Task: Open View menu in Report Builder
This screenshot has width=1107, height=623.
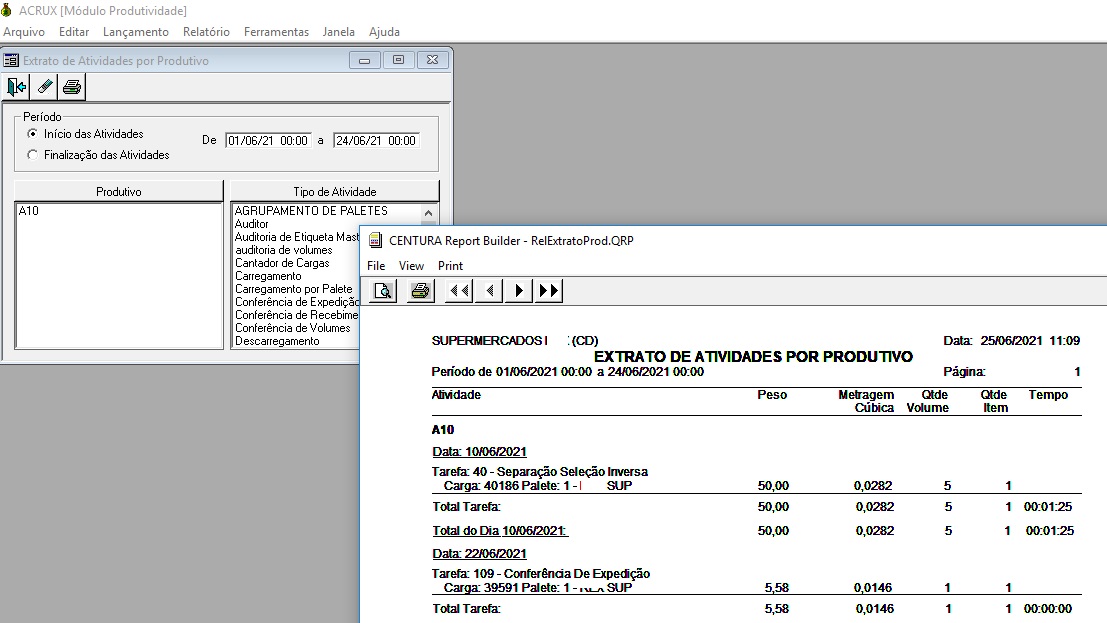Action: (x=411, y=266)
